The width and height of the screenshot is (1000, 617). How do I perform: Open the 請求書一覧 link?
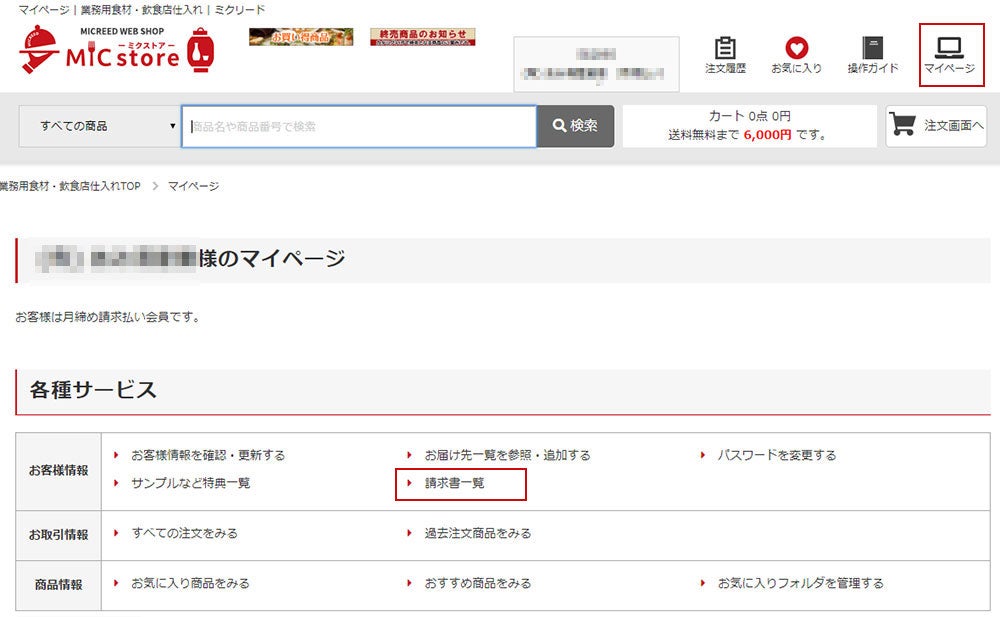point(454,483)
